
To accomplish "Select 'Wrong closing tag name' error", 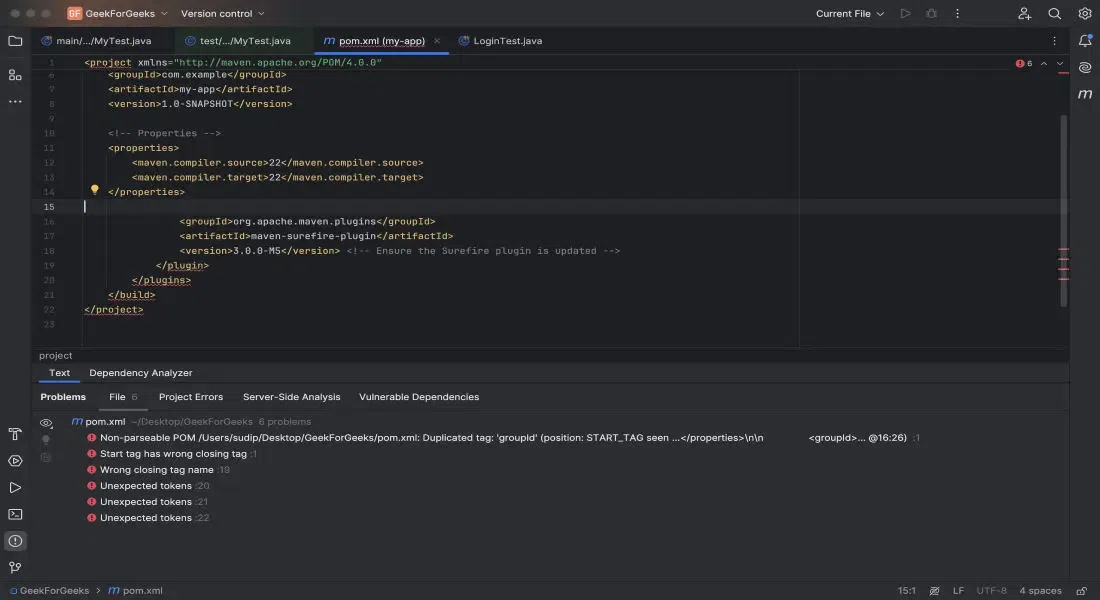I will 158,470.
